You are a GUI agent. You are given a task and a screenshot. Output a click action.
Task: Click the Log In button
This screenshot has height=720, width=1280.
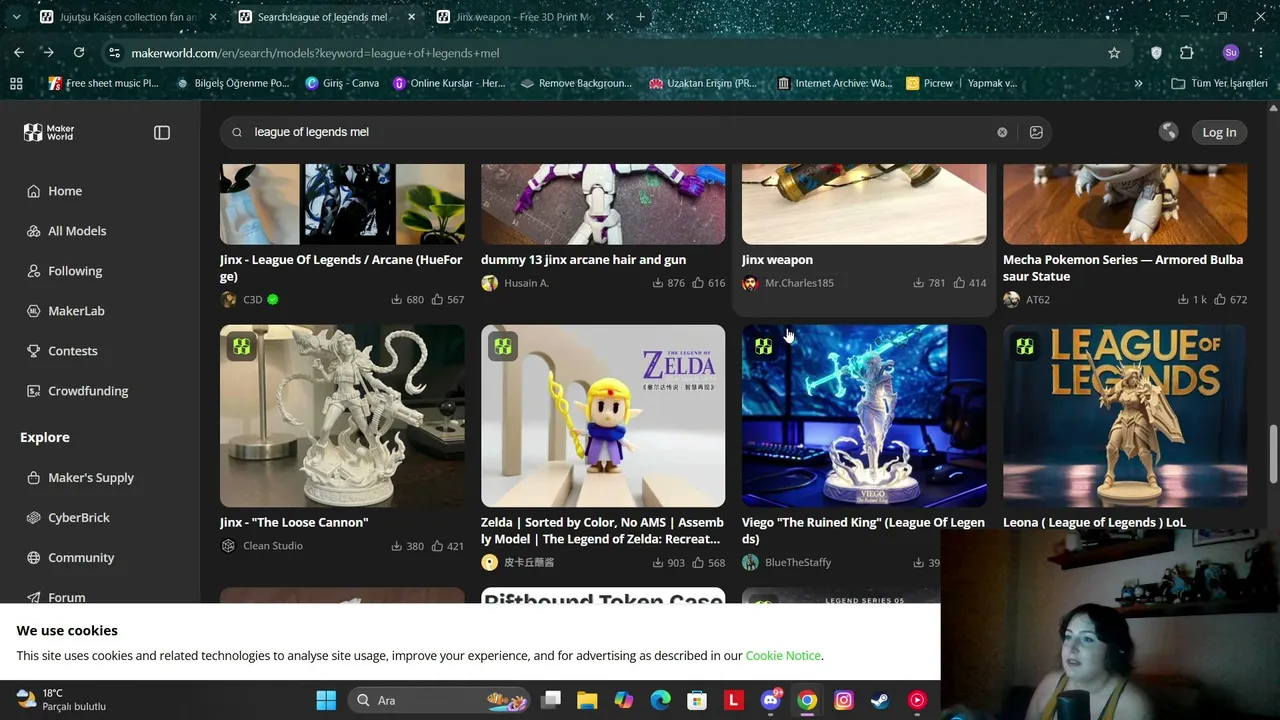click(x=1219, y=132)
